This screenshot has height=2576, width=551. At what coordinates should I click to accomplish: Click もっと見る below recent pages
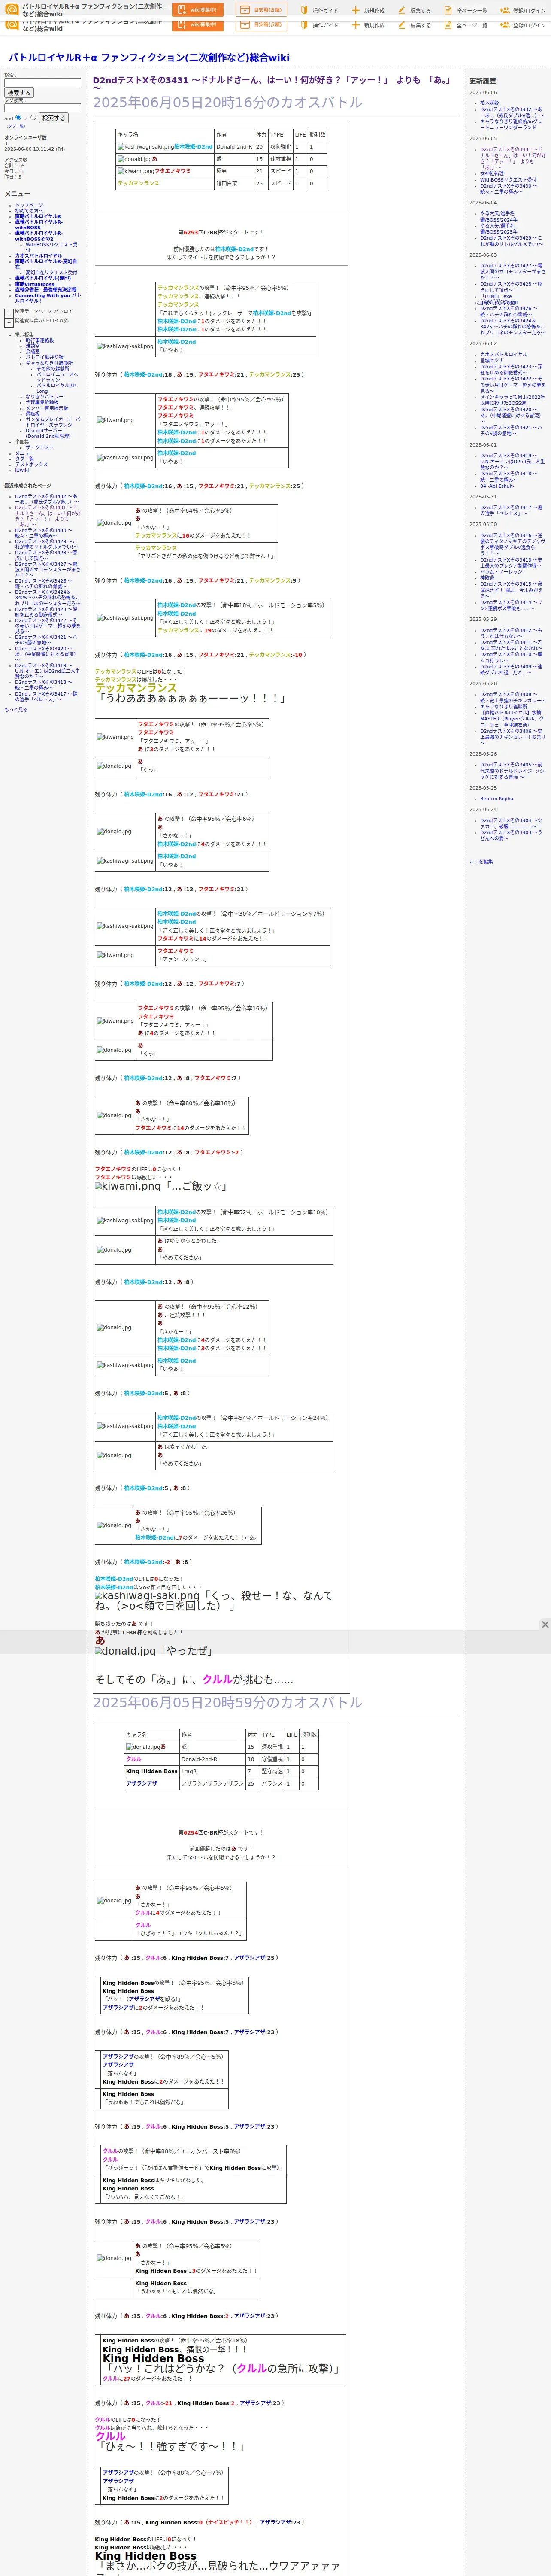[16, 710]
